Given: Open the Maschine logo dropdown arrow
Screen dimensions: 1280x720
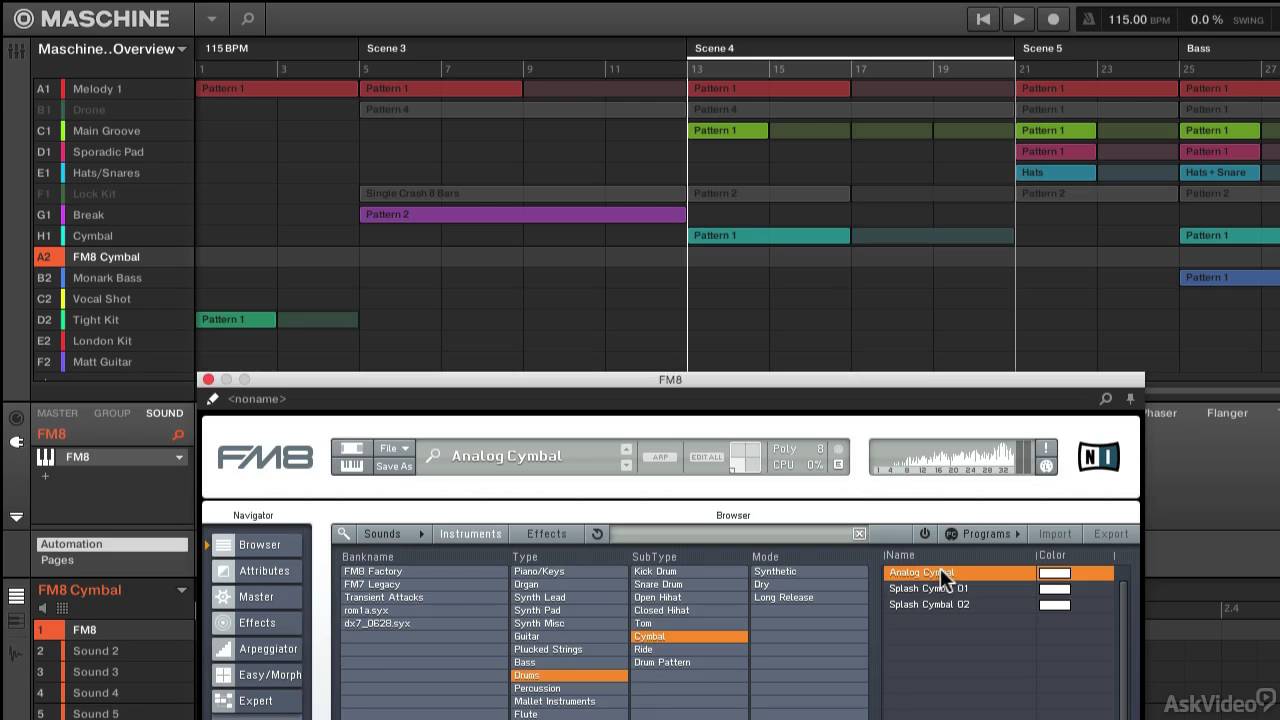Looking at the screenshot, I should 211,18.
